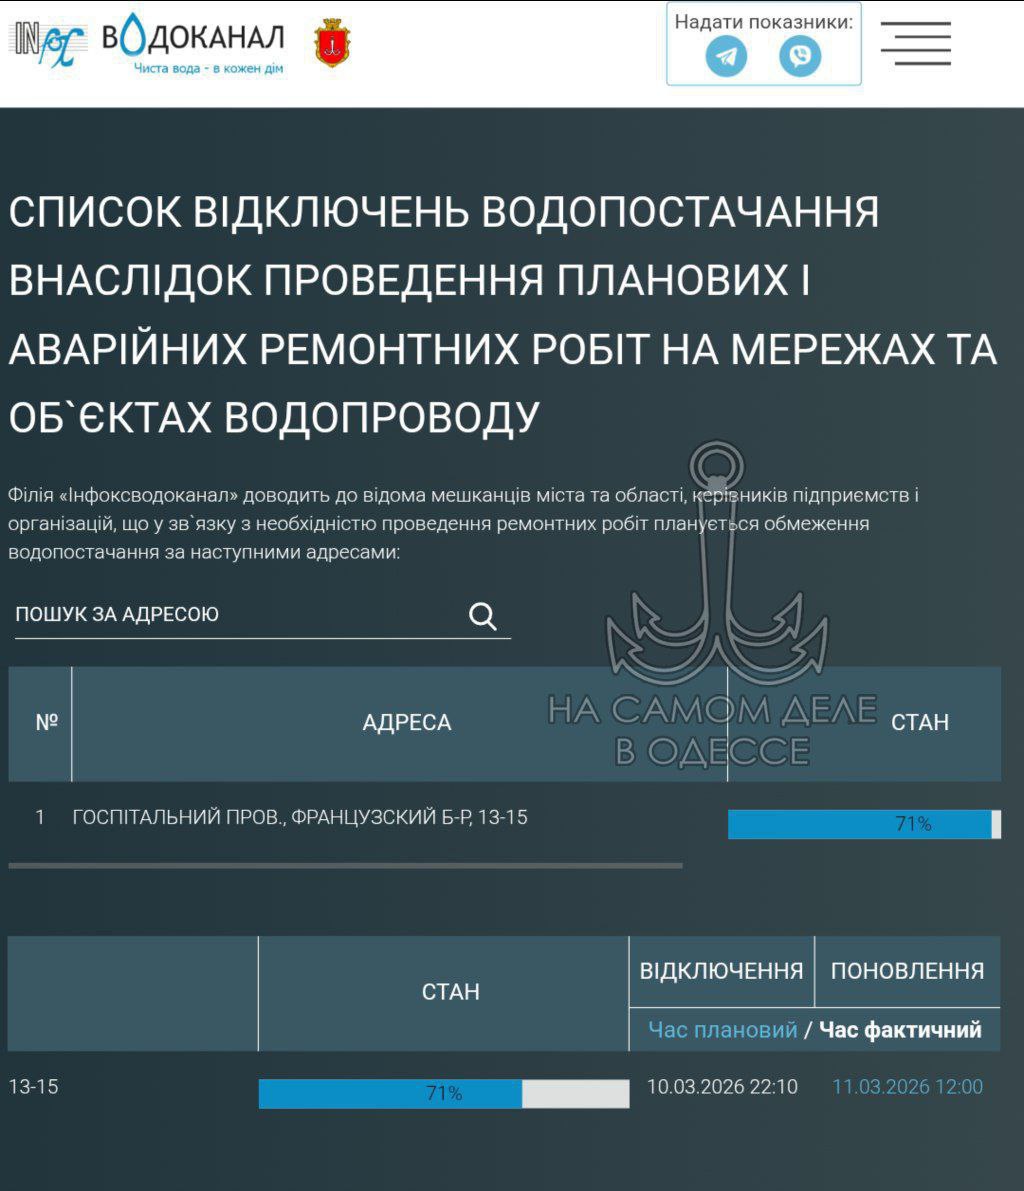Select the Госпітальний пров. address row
The height and width of the screenshot is (1191, 1024).
click(x=300, y=818)
